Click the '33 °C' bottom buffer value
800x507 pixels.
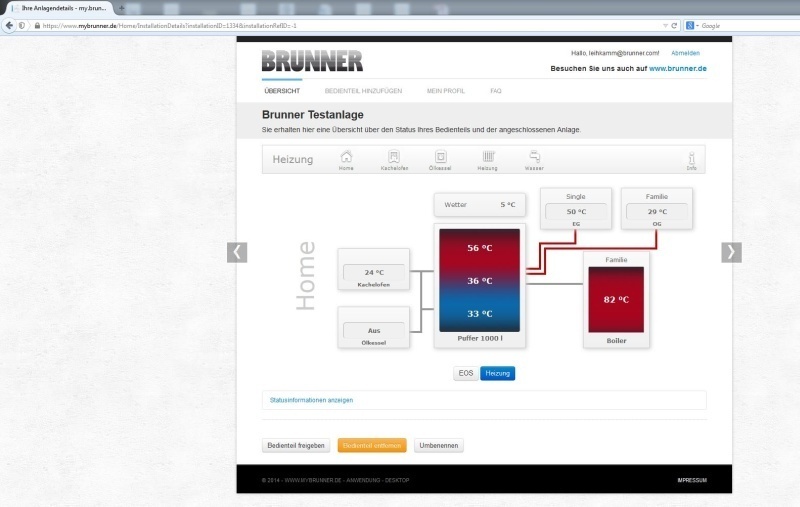(x=480, y=314)
